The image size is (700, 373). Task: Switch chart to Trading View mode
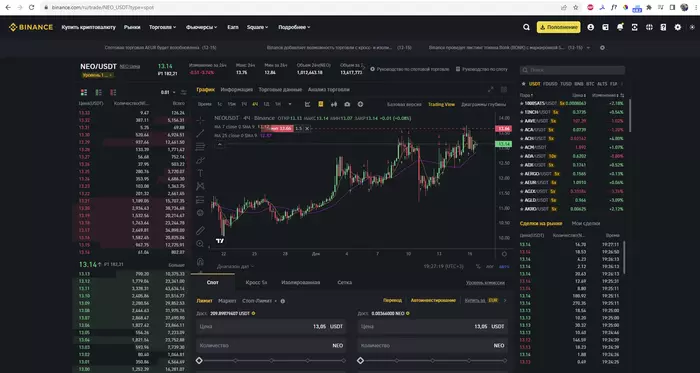click(441, 104)
